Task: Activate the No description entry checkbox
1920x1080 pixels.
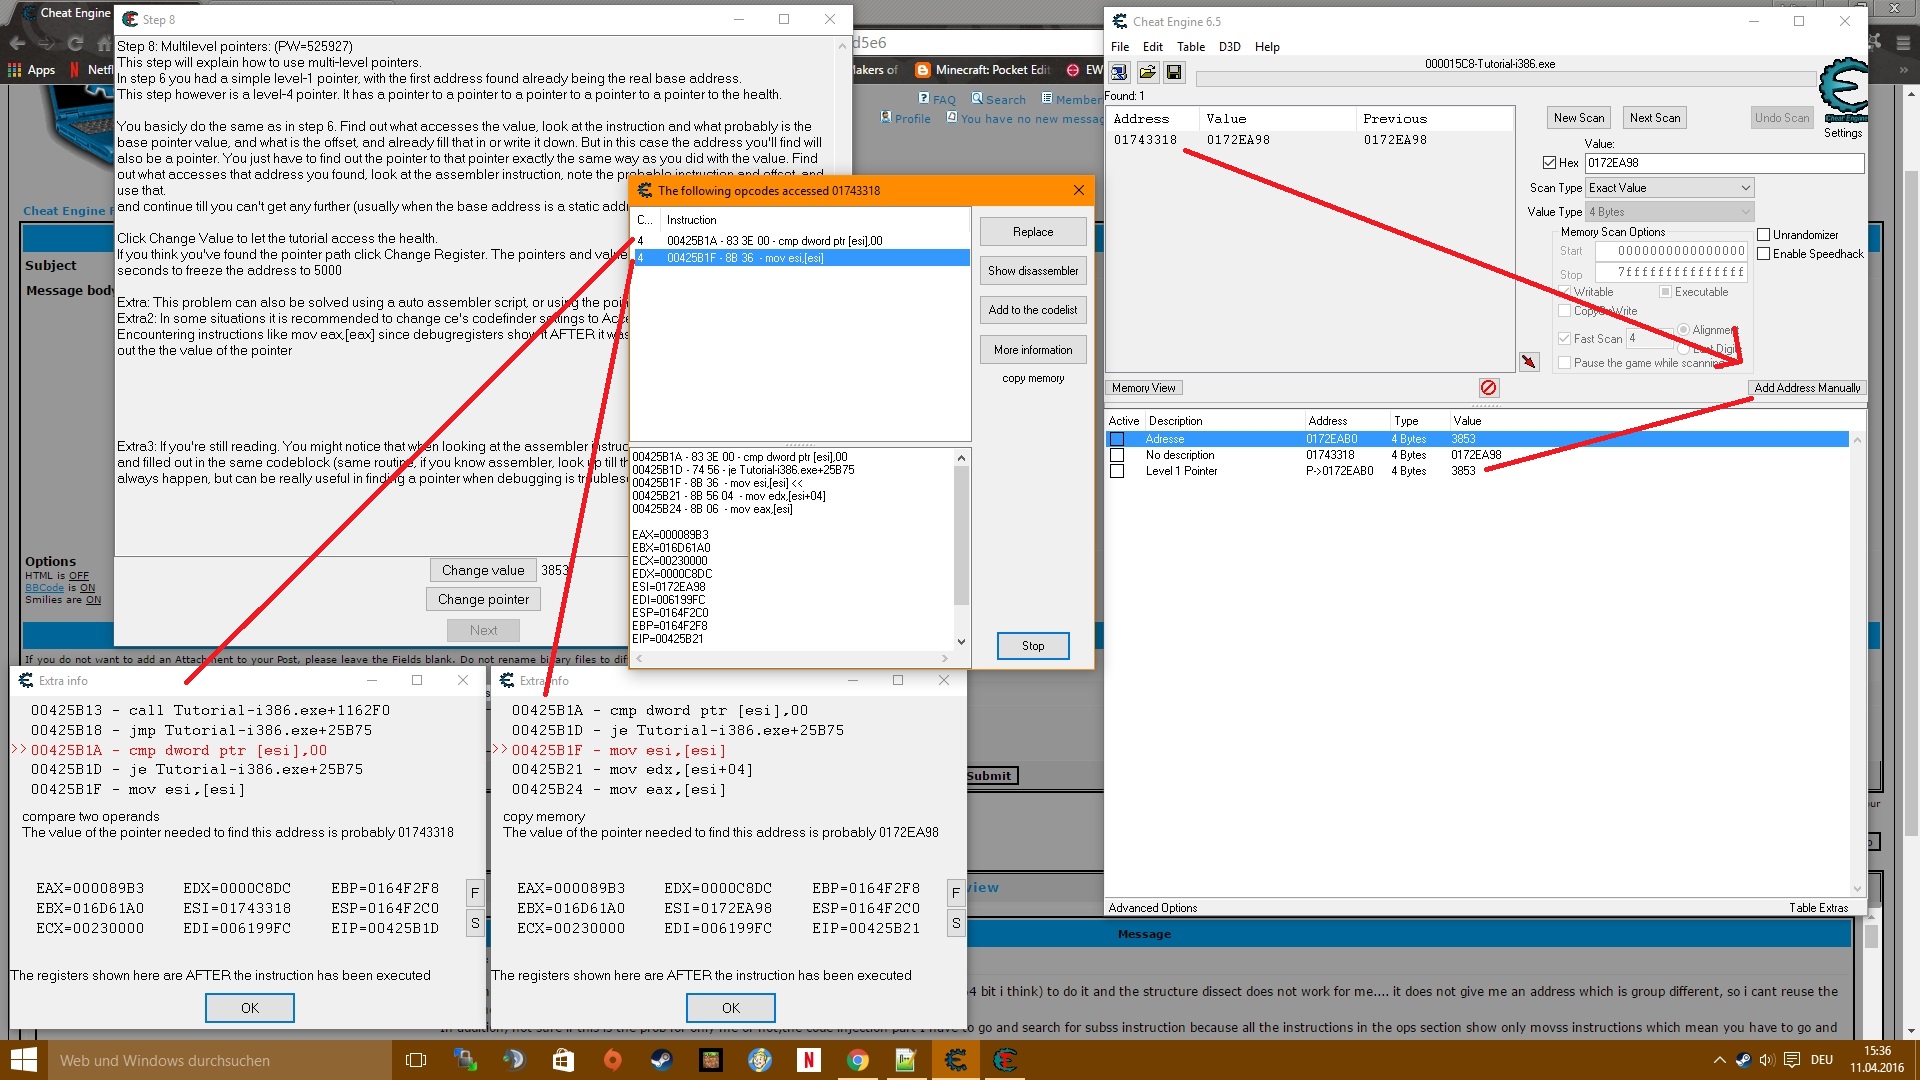Action: coord(1117,455)
